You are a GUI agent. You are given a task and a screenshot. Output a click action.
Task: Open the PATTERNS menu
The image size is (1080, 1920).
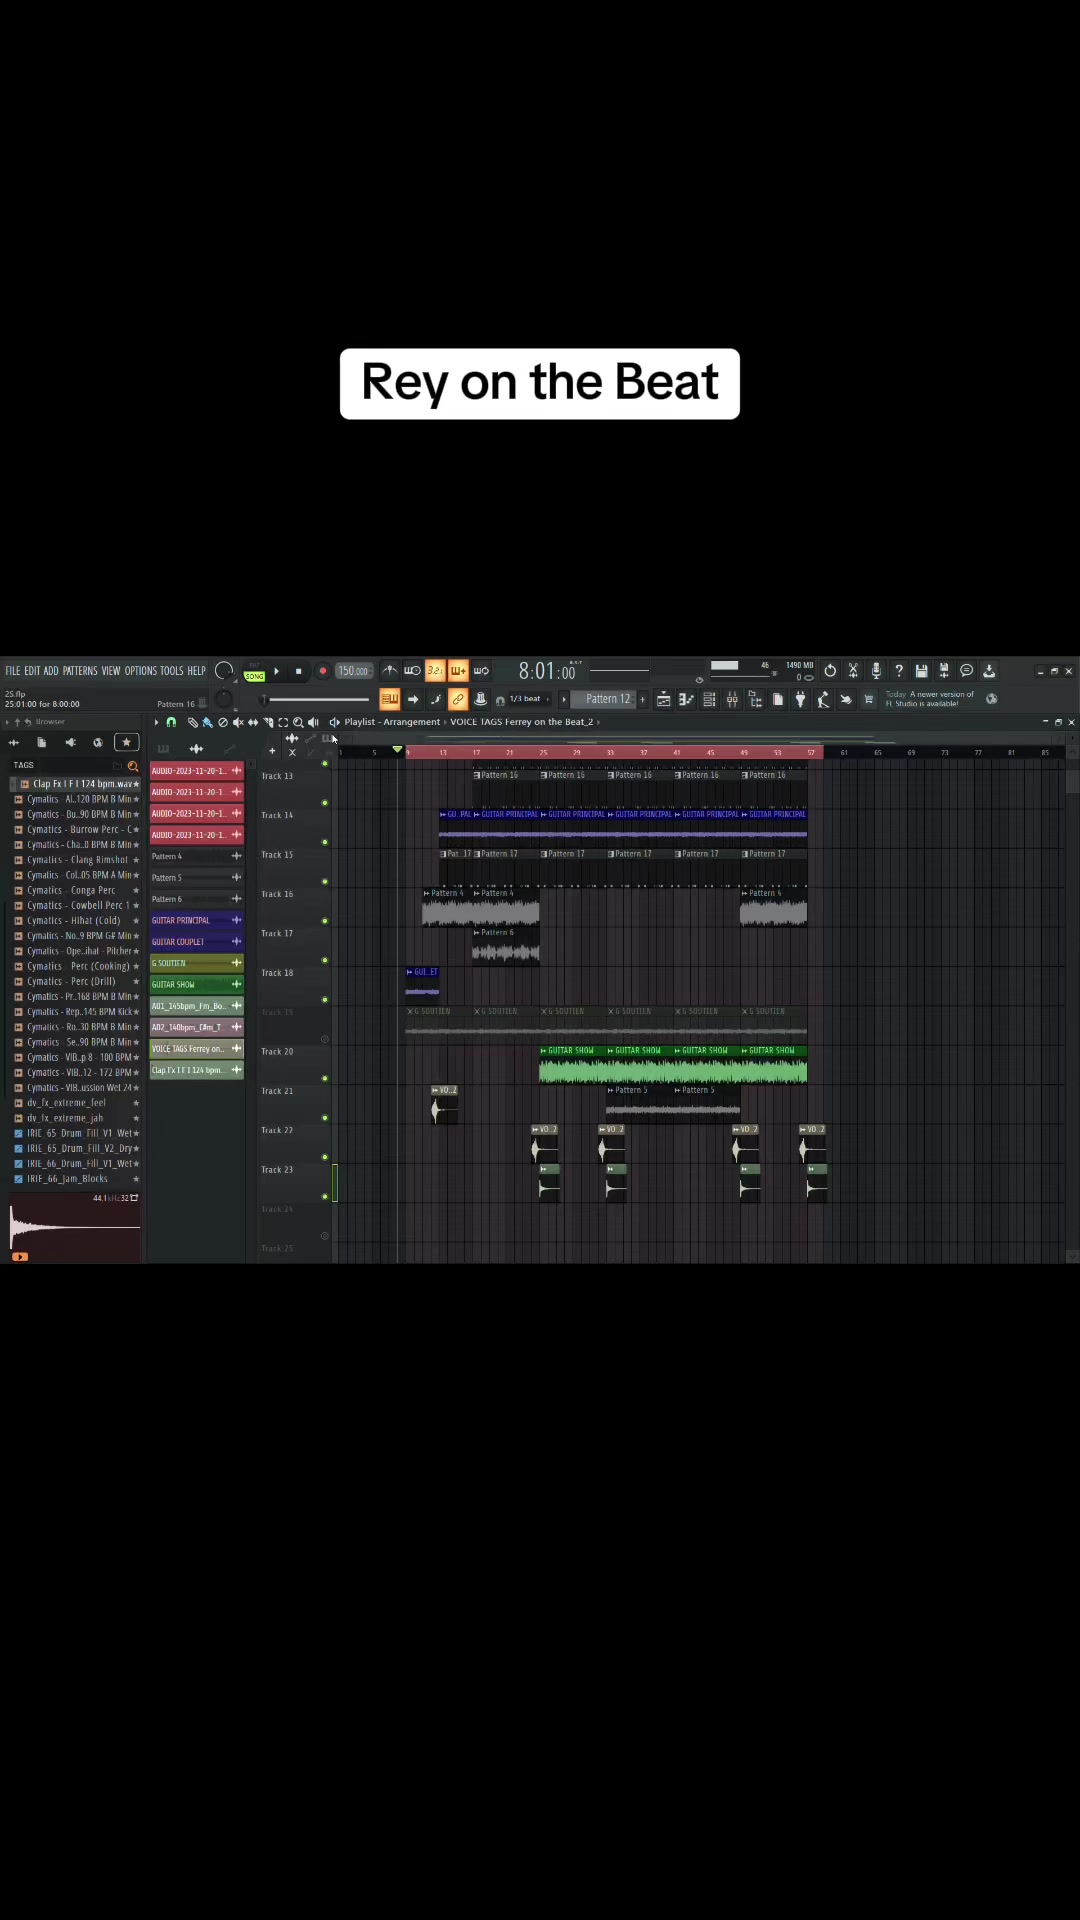[x=80, y=671]
